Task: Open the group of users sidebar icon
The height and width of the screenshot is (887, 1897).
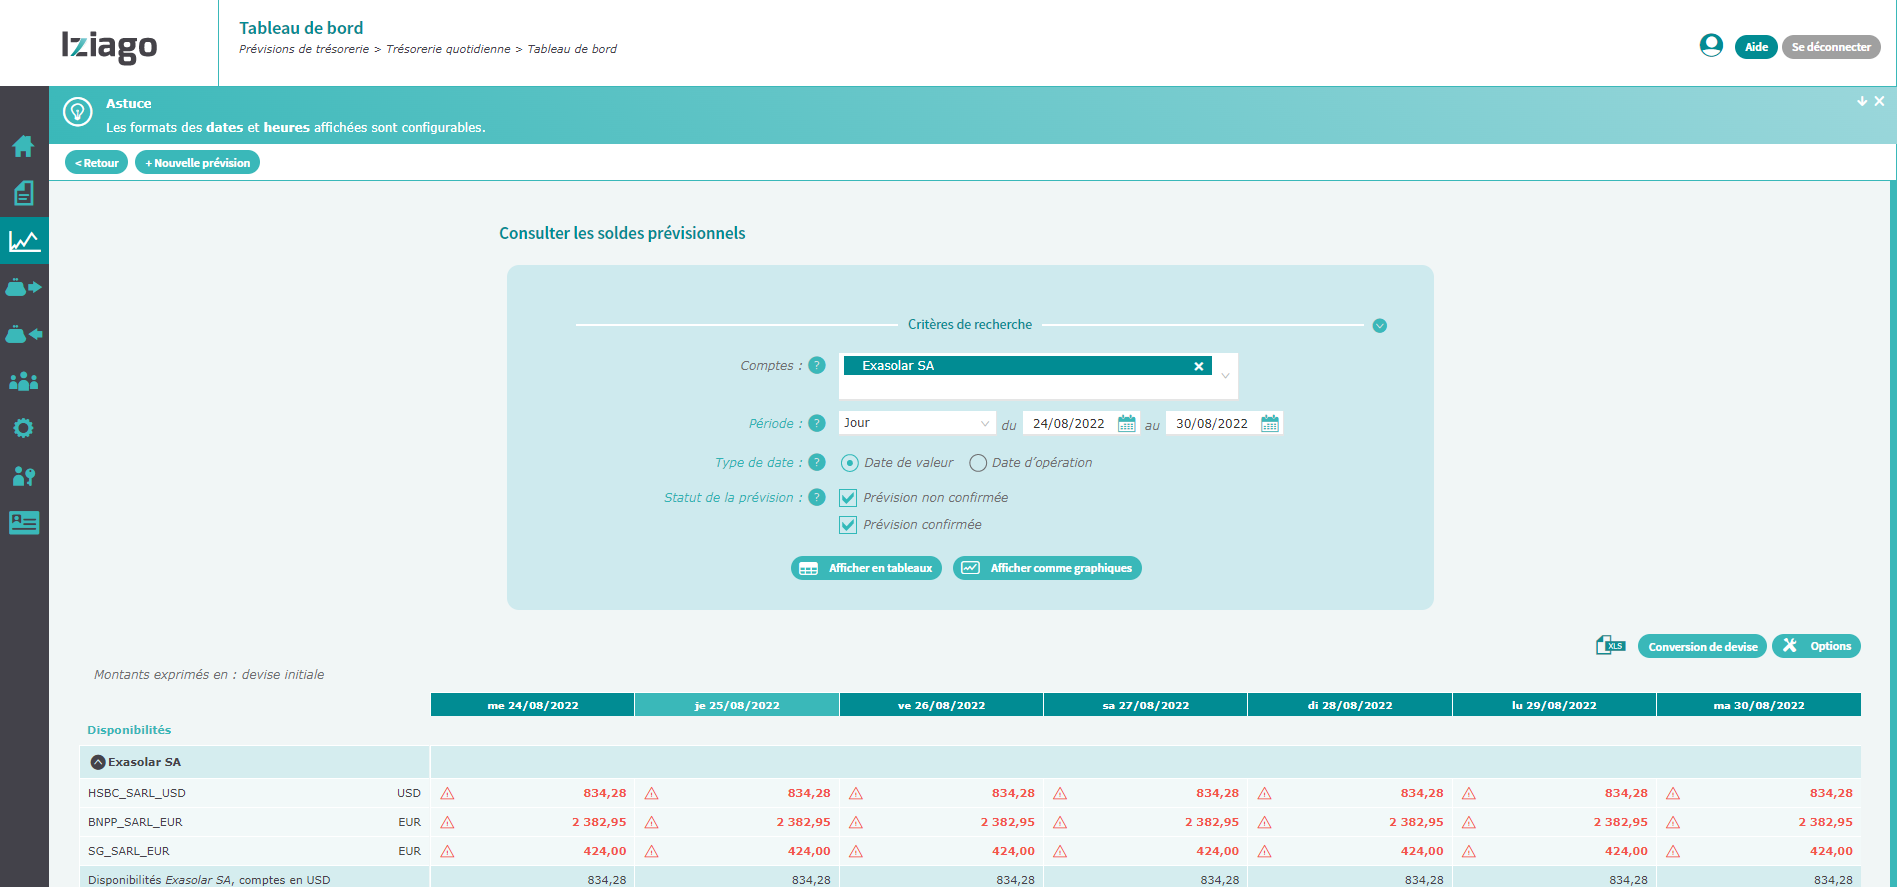Action: click(23, 381)
